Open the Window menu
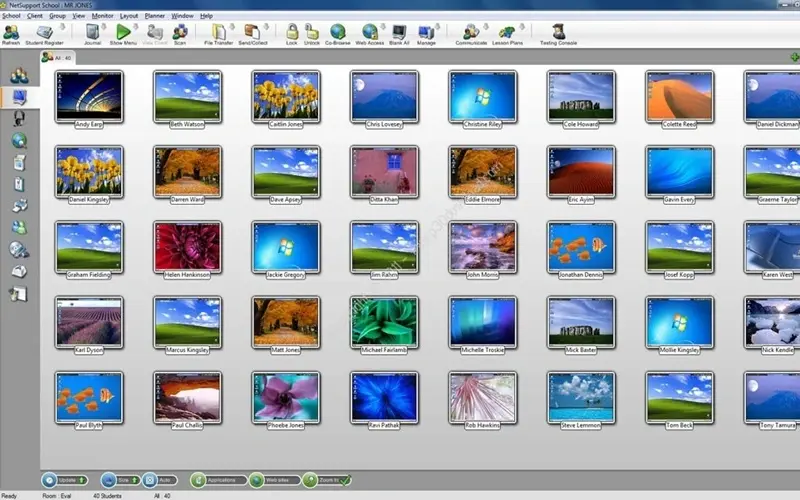This screenshot has height=500, width=800. 182,16
